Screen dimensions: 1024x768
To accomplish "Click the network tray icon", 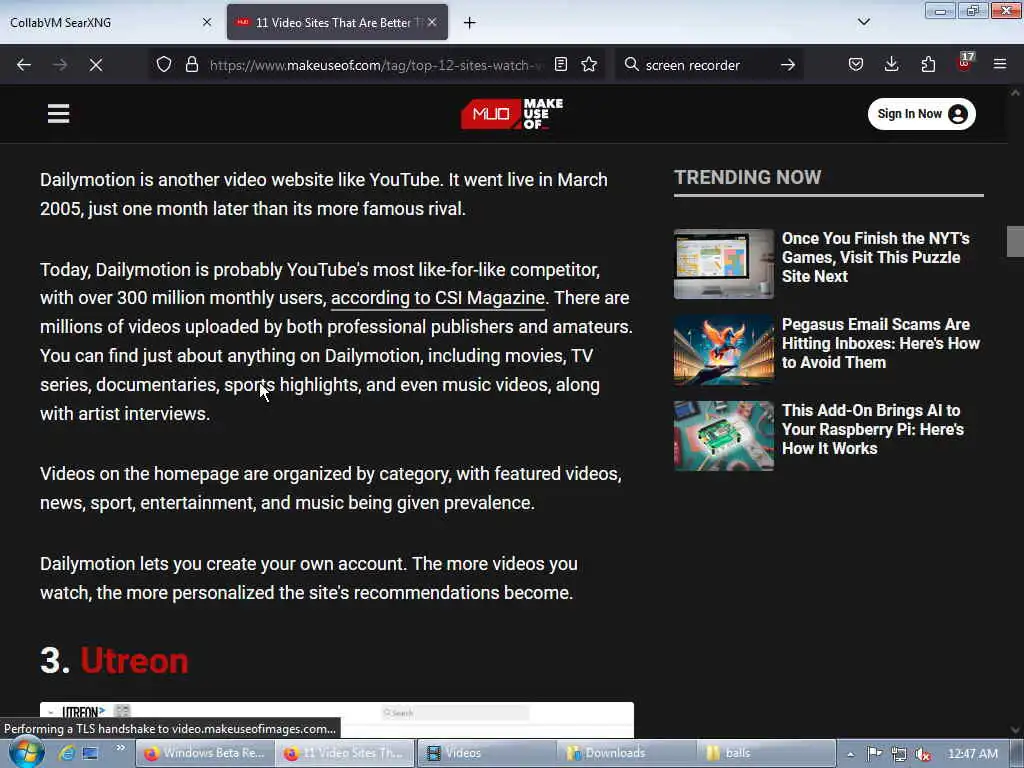I will [x=899, y=754].
